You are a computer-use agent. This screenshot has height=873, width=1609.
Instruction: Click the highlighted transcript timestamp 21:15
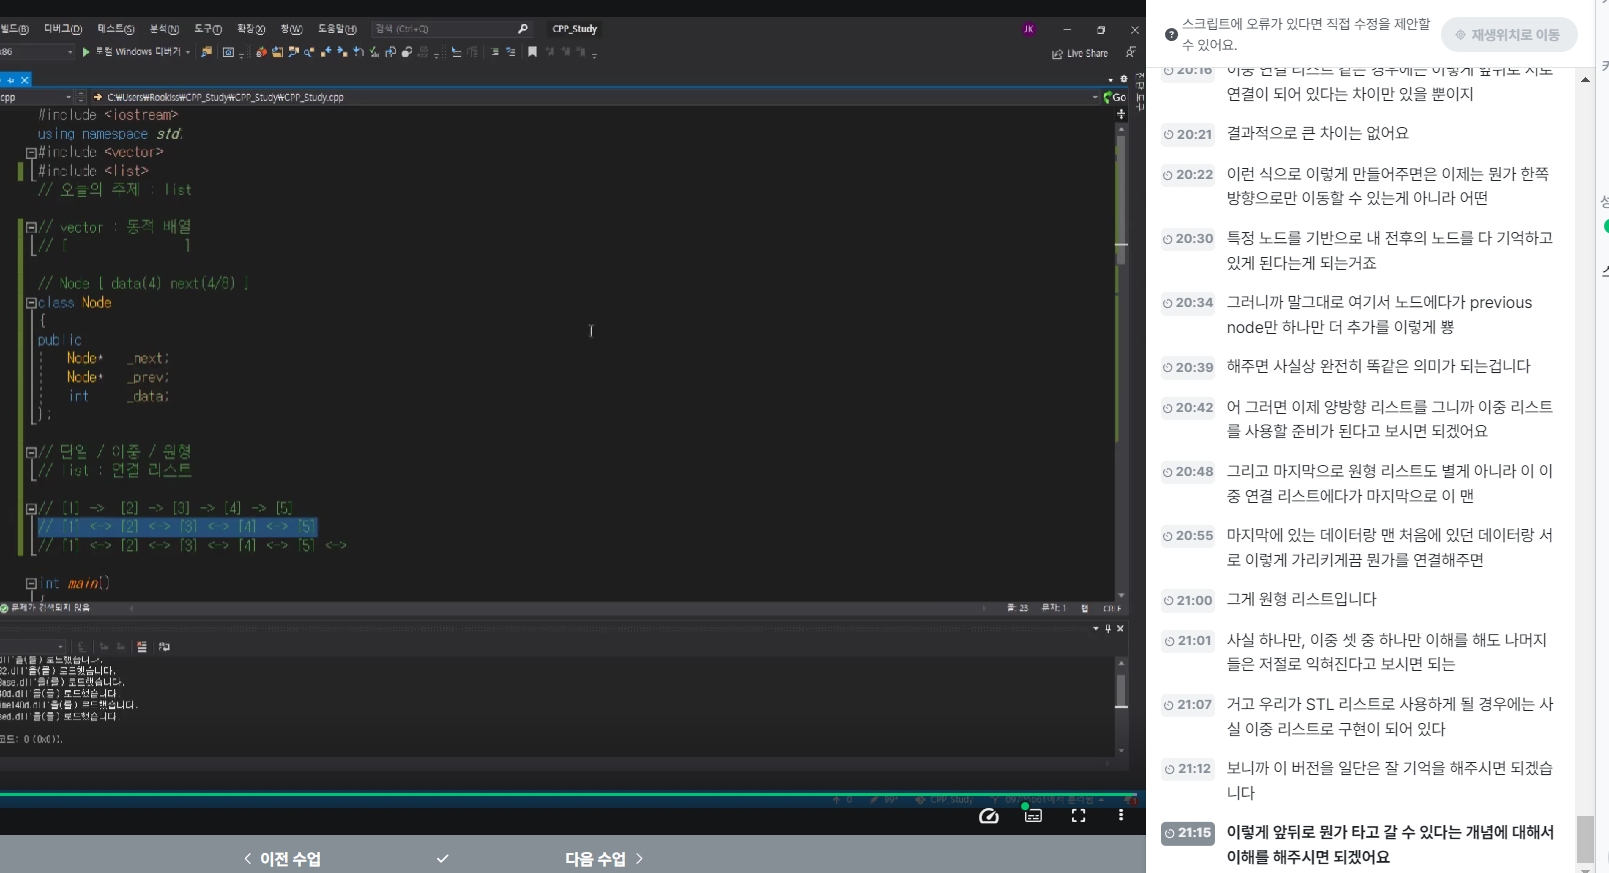[x=1187, y=833]
